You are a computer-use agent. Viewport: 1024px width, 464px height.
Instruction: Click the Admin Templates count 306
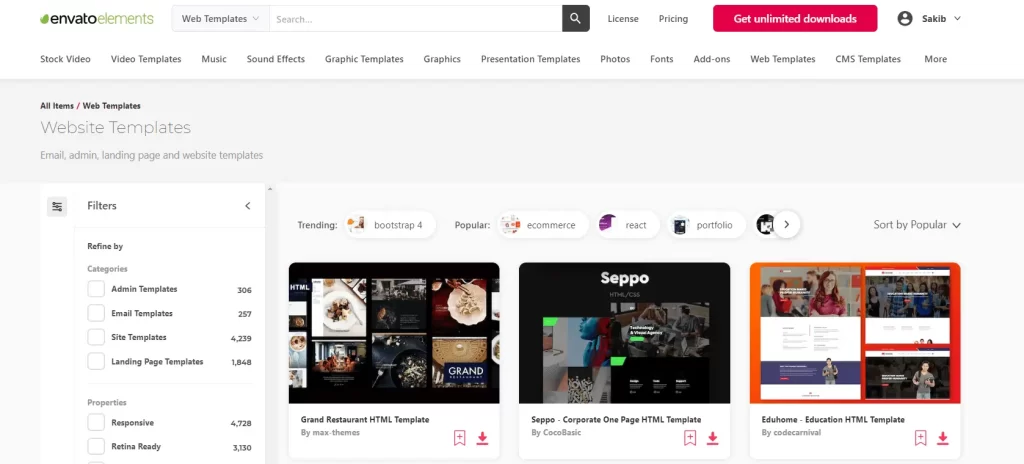click(244, 290)
